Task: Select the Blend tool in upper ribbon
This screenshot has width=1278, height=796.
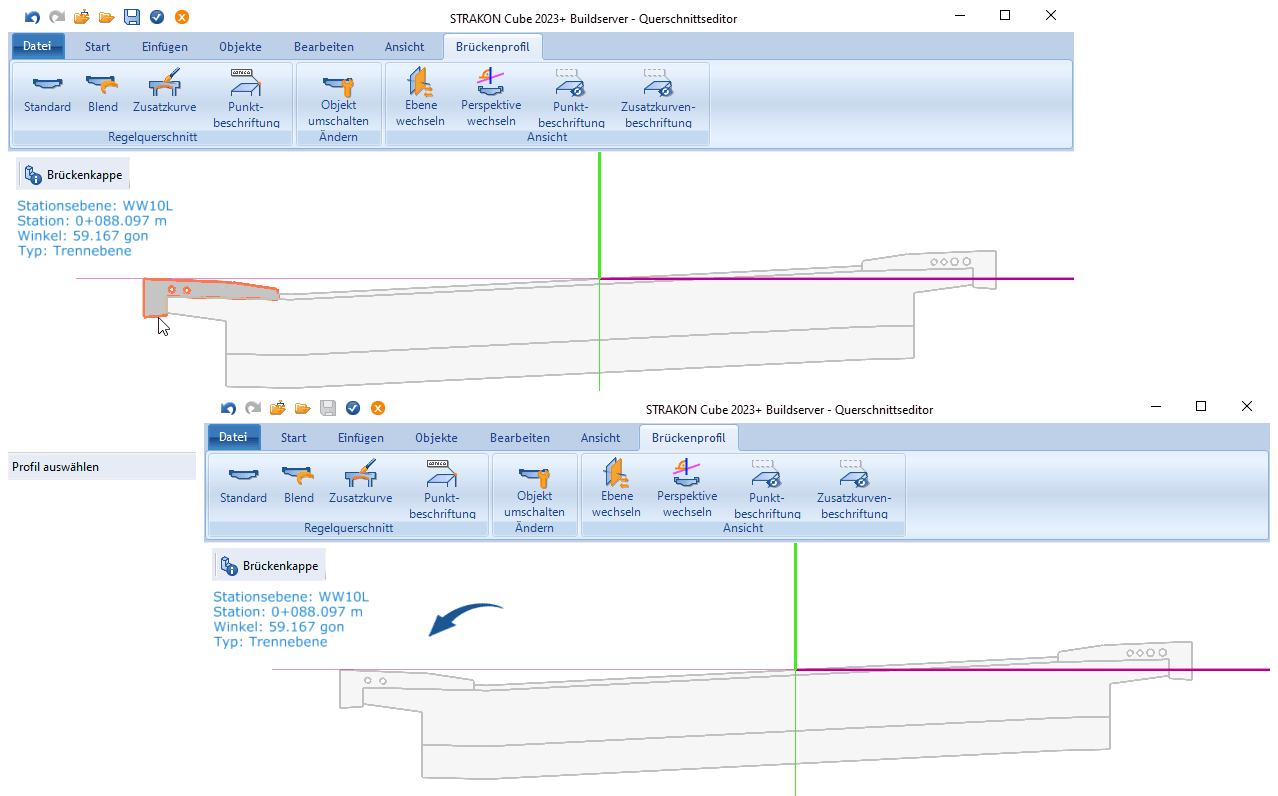Action: click(x=103, y=93)
